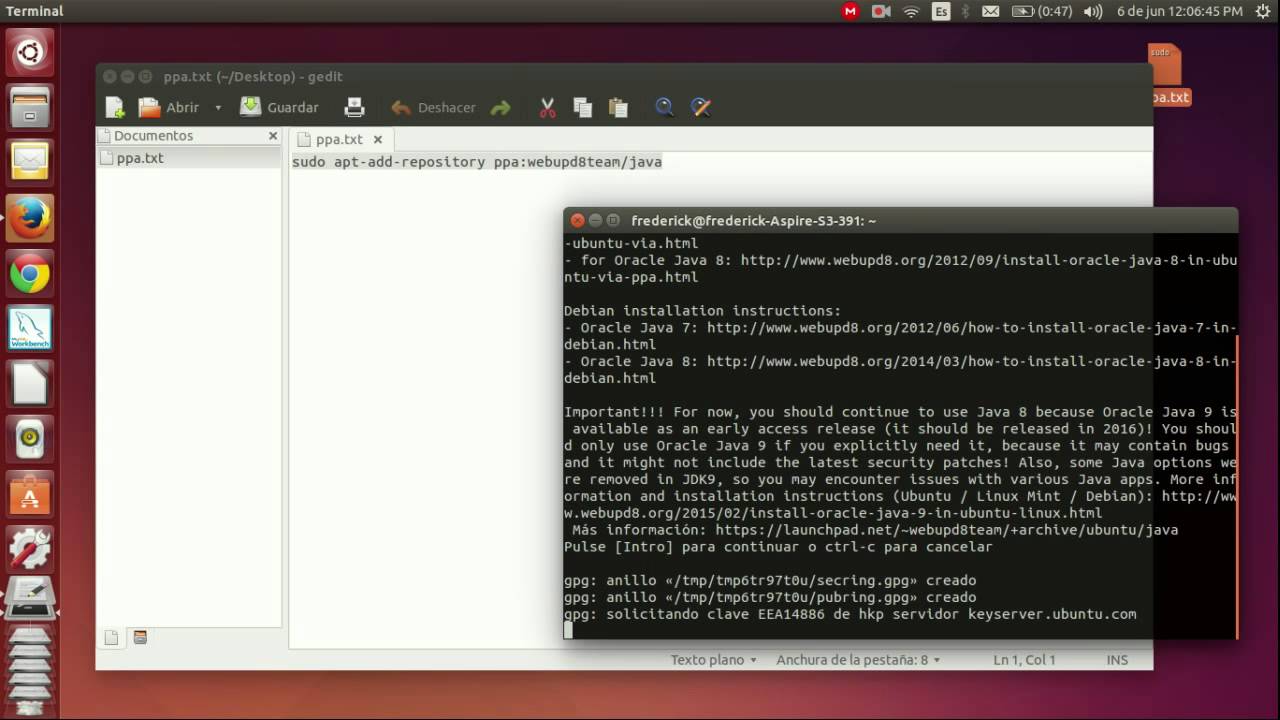Open System Settings wrench icon
Image resolution: width=1280 pixels, height=720 pixels.
point(29,547)
